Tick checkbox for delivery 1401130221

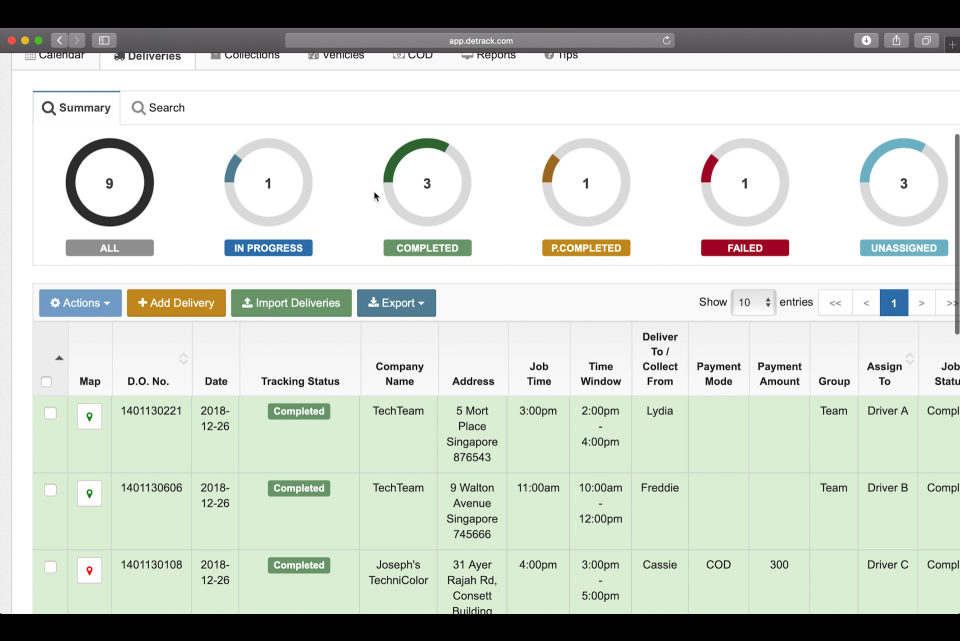tap(50, 413)
